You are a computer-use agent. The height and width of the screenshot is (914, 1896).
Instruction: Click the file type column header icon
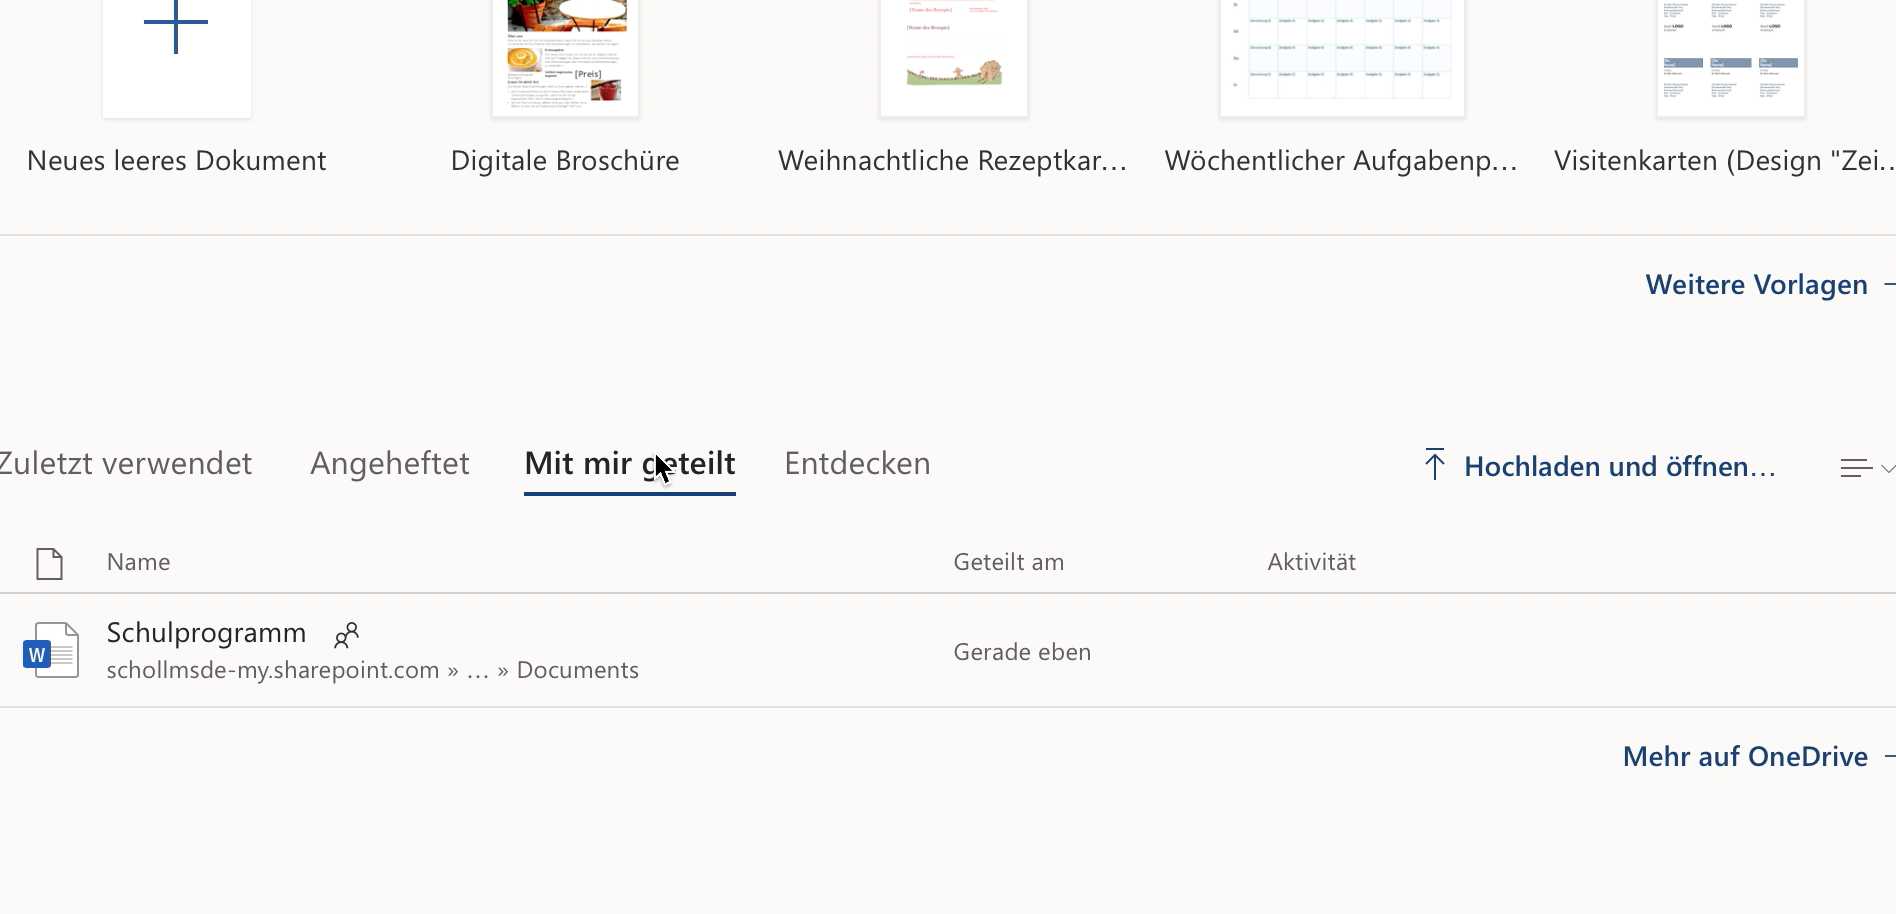49,563
